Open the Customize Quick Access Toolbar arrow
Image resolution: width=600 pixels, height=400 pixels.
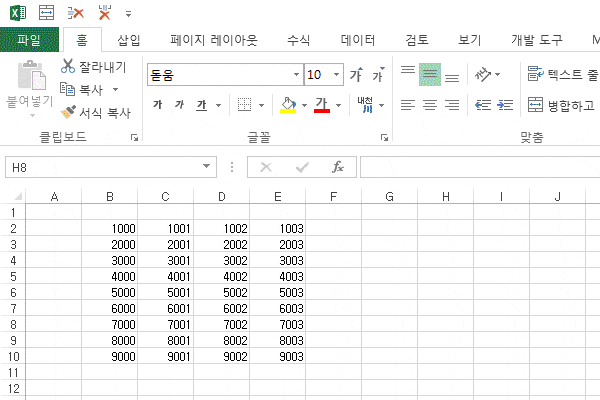129,14
